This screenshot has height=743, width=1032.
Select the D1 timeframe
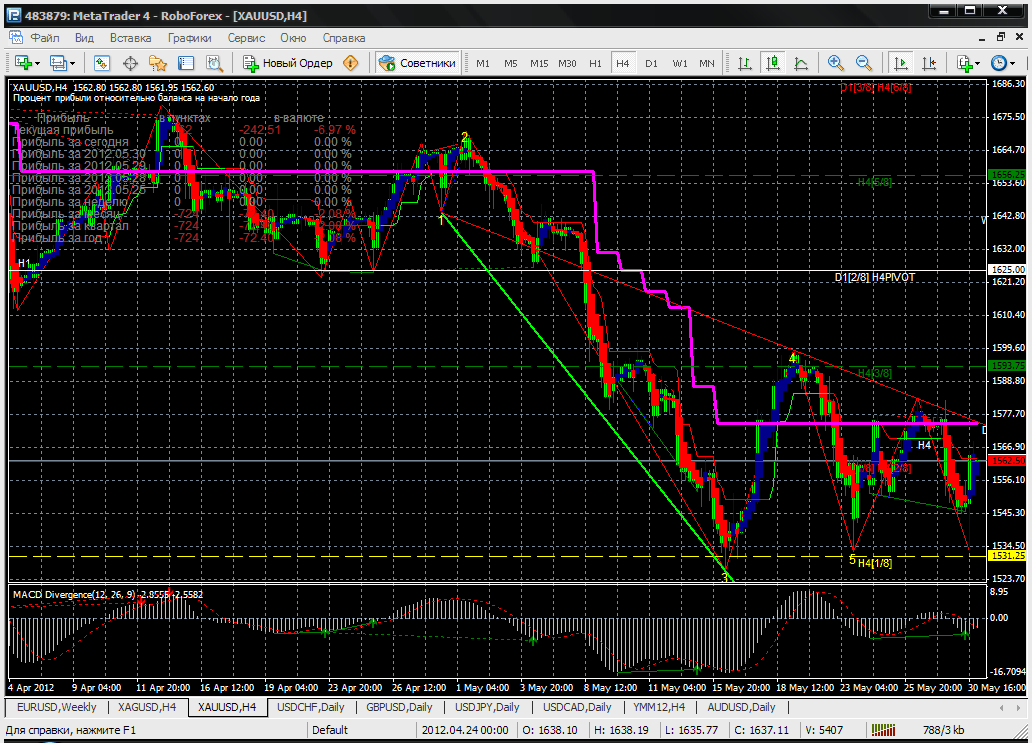point(651,63)
